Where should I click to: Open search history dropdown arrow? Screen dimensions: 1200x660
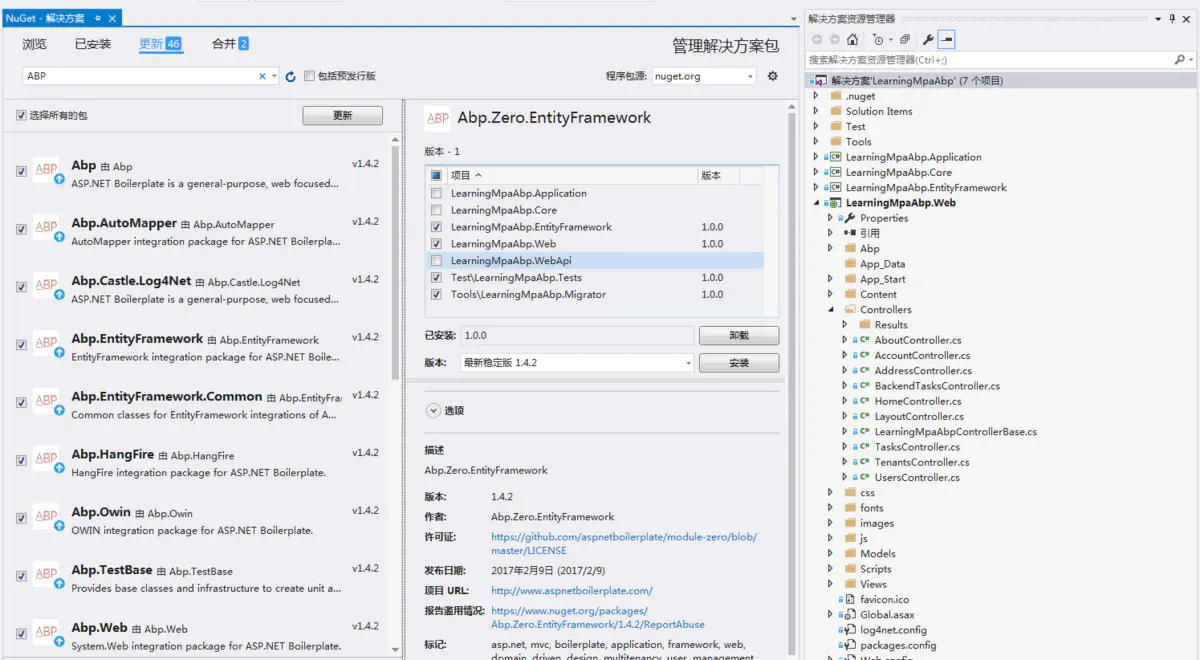tap(276, 76)
